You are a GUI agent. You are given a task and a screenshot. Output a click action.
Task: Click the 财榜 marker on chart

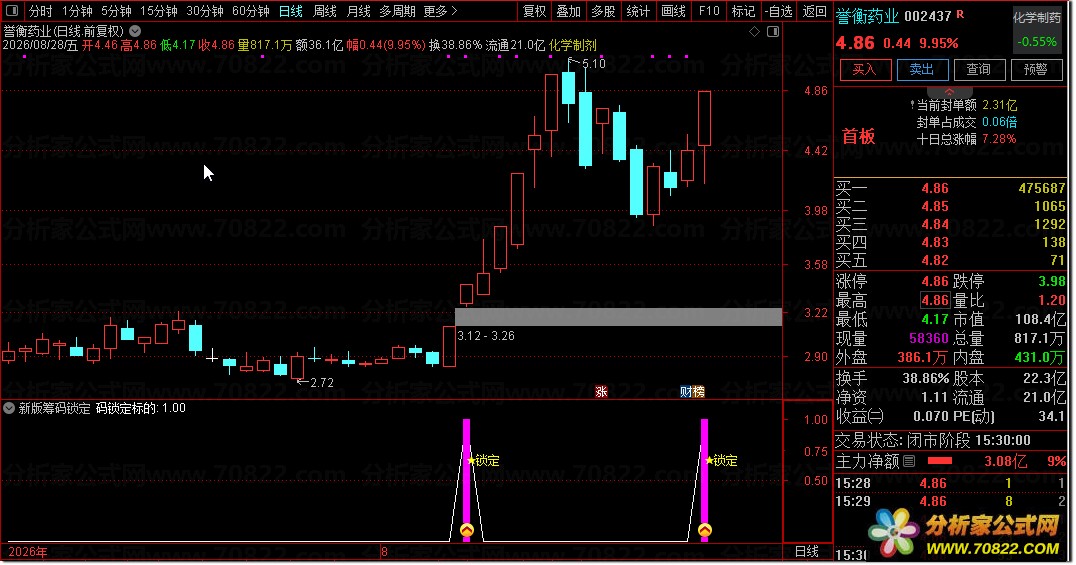692,391
